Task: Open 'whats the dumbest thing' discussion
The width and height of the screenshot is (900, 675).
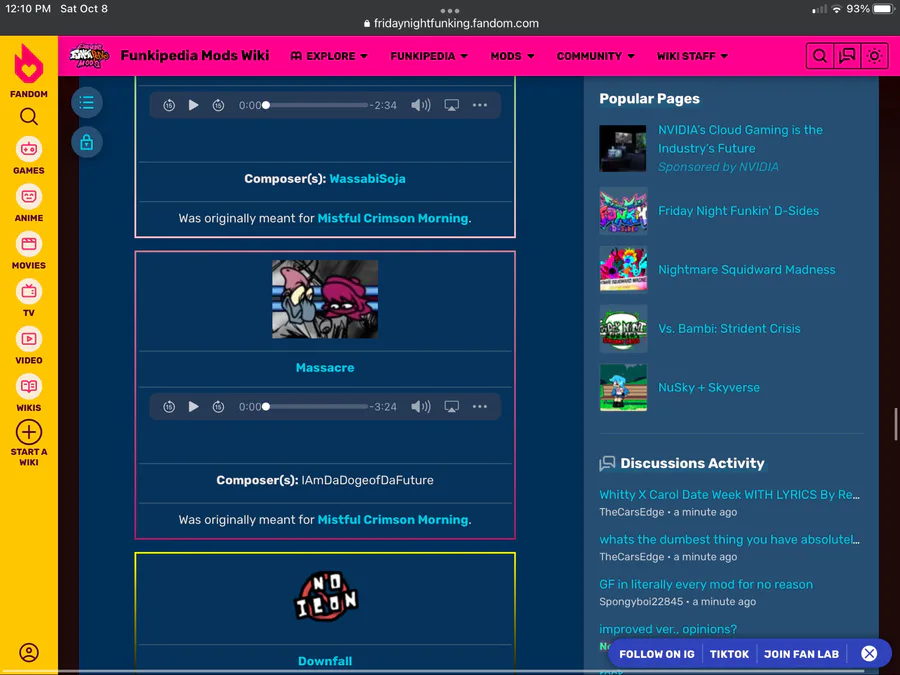Action: (730, 540)
